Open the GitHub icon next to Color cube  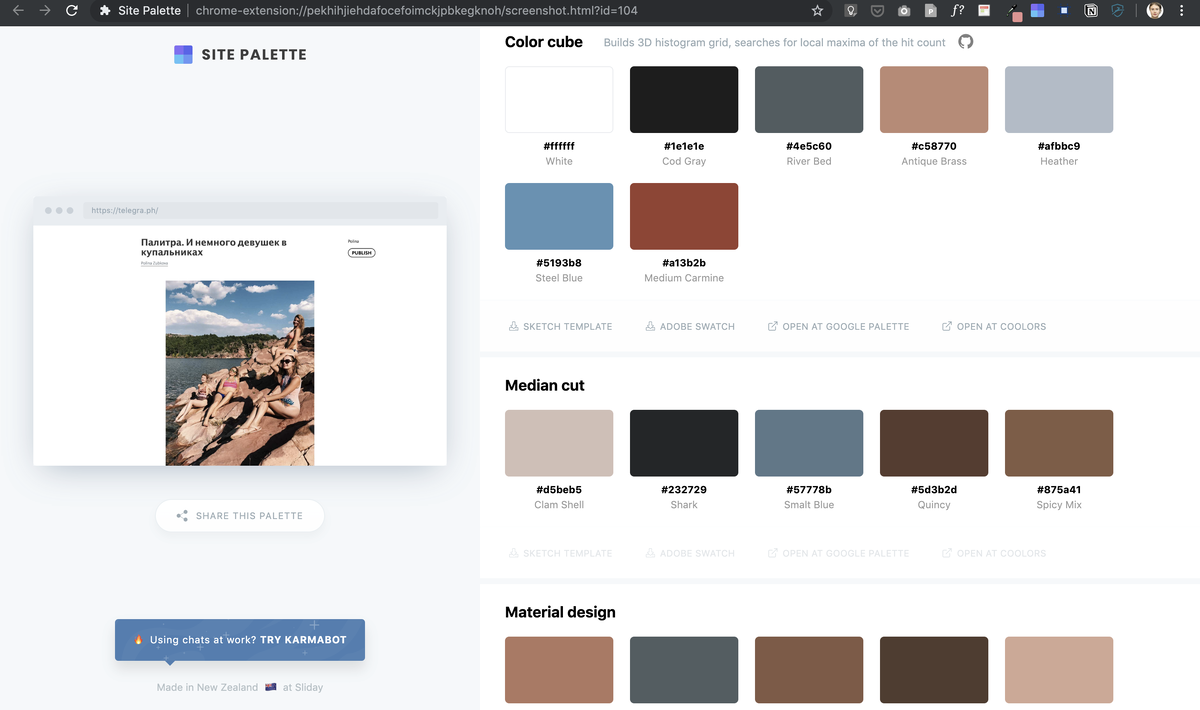pyautogui.click(x=965, y=42)
